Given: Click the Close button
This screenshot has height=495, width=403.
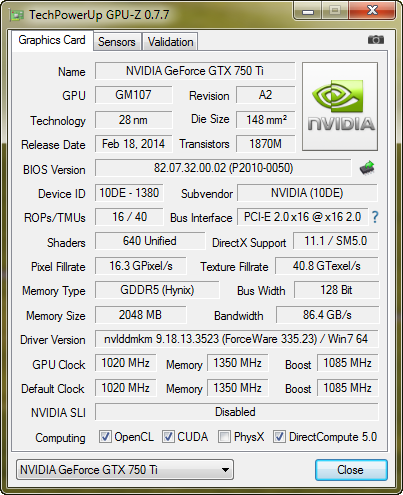Looking at the screenshot, I should (351, 470).
